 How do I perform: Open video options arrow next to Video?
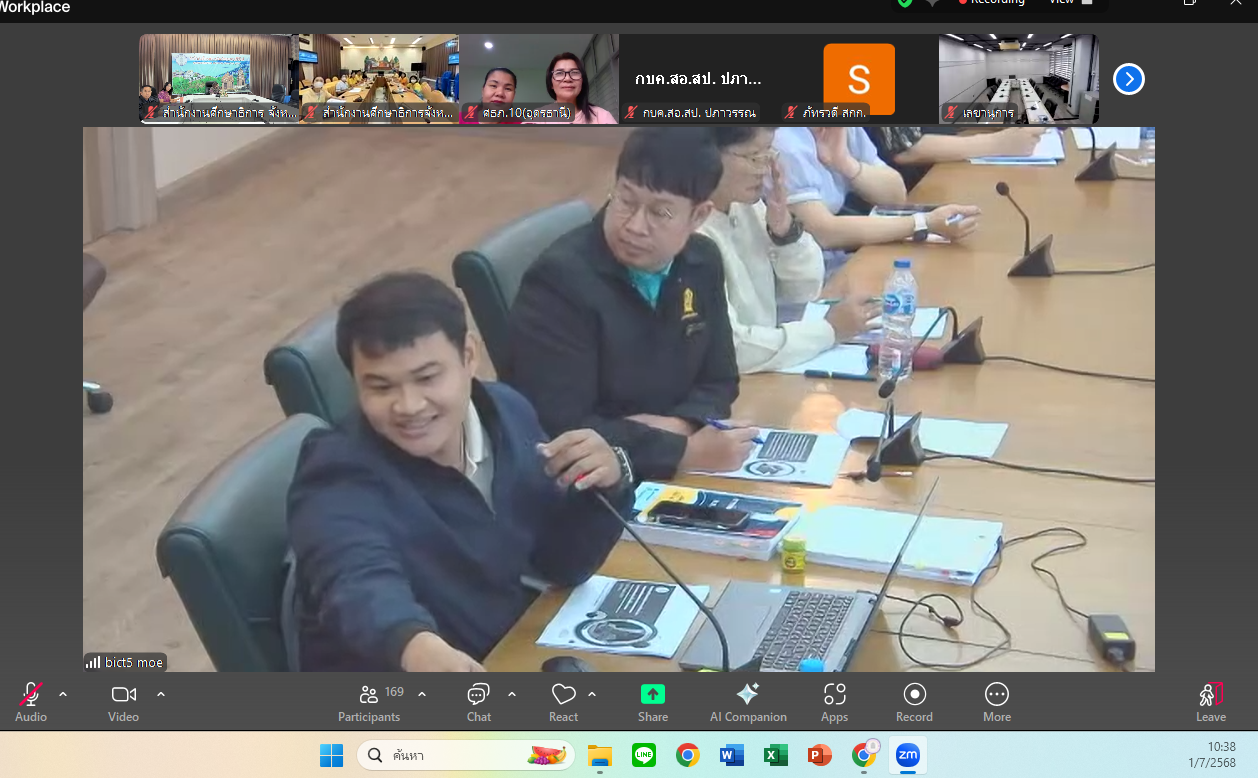(x=161, y=694)
